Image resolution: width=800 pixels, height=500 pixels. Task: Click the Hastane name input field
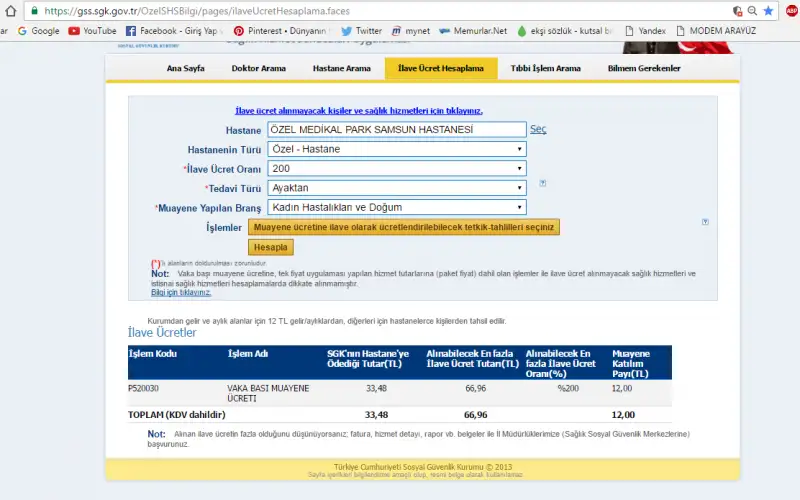396,129
